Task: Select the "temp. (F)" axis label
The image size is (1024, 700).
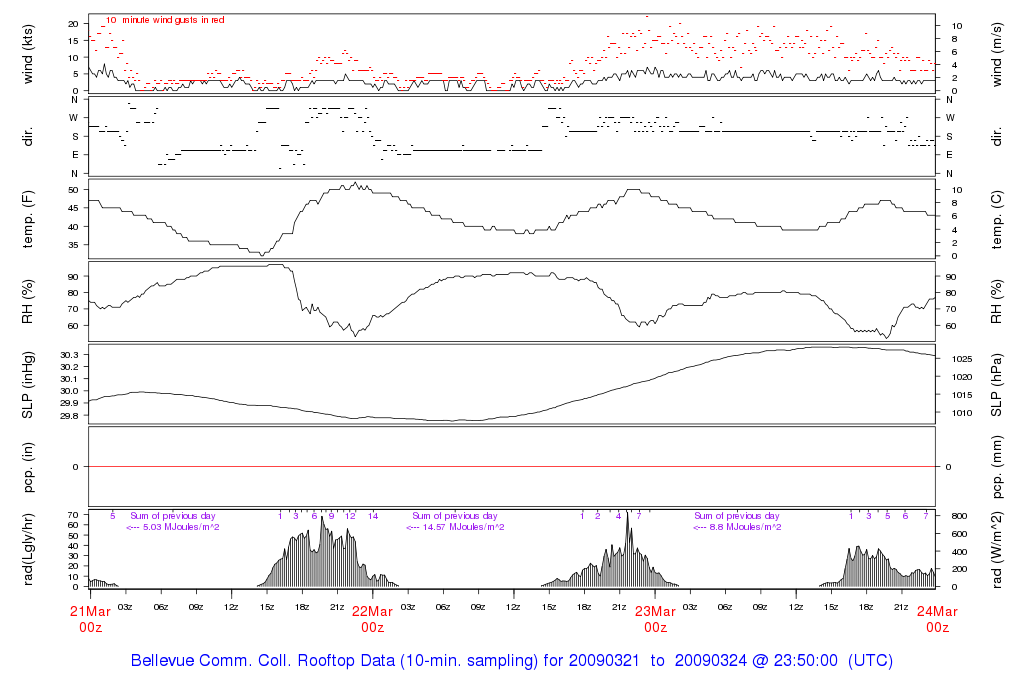Action: (x=27, y=219)
